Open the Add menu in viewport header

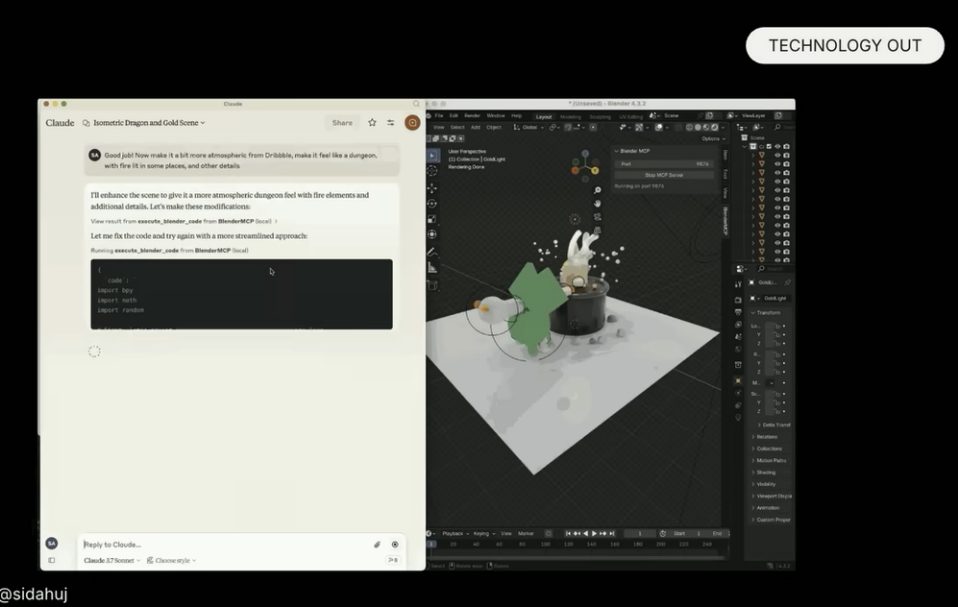point(475,128)
